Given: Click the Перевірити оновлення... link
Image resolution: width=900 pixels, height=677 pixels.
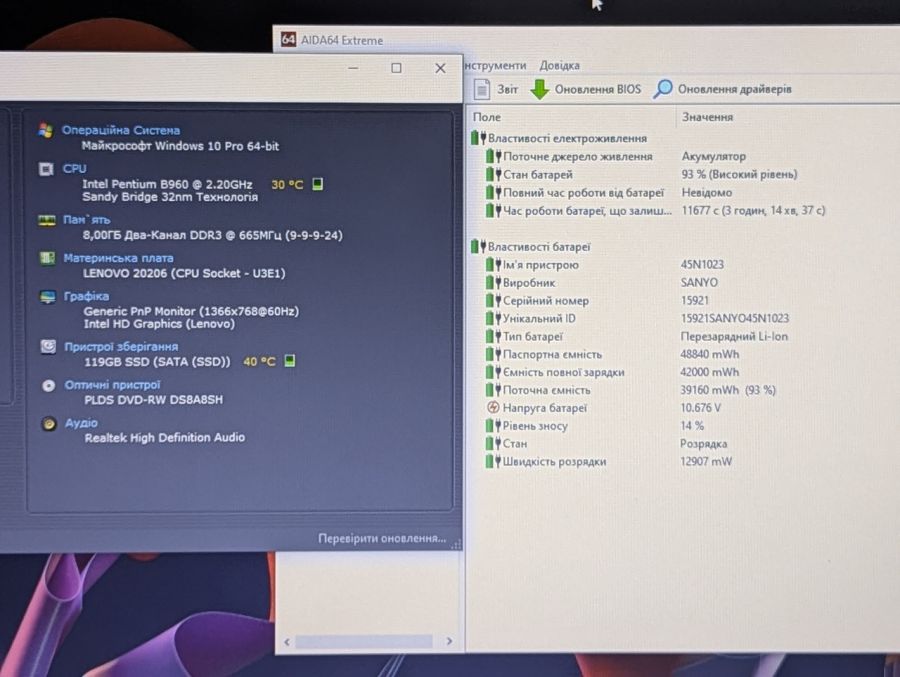Looking at the screenshot, I should (x=382, y=538).
